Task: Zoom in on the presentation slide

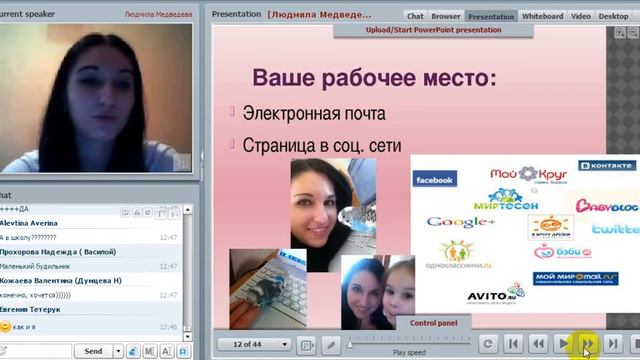Action: click(x=620, y=33)
